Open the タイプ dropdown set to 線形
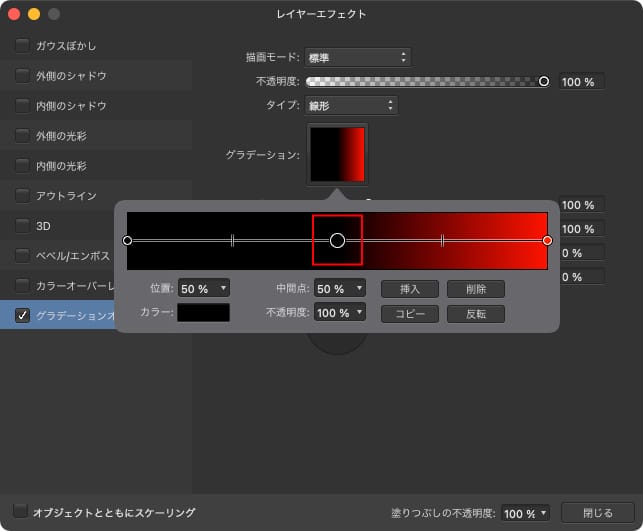This screenshot has width=643, height=531. click(350, 105)
